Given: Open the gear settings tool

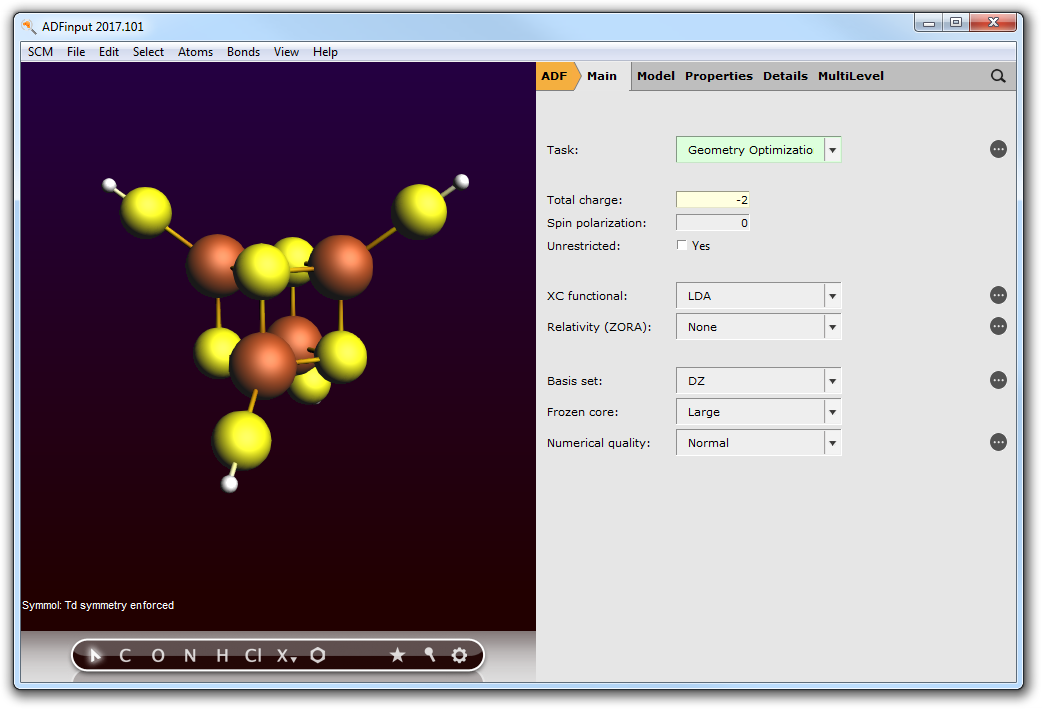Looking at the screenshot, I should click(459, 655).
